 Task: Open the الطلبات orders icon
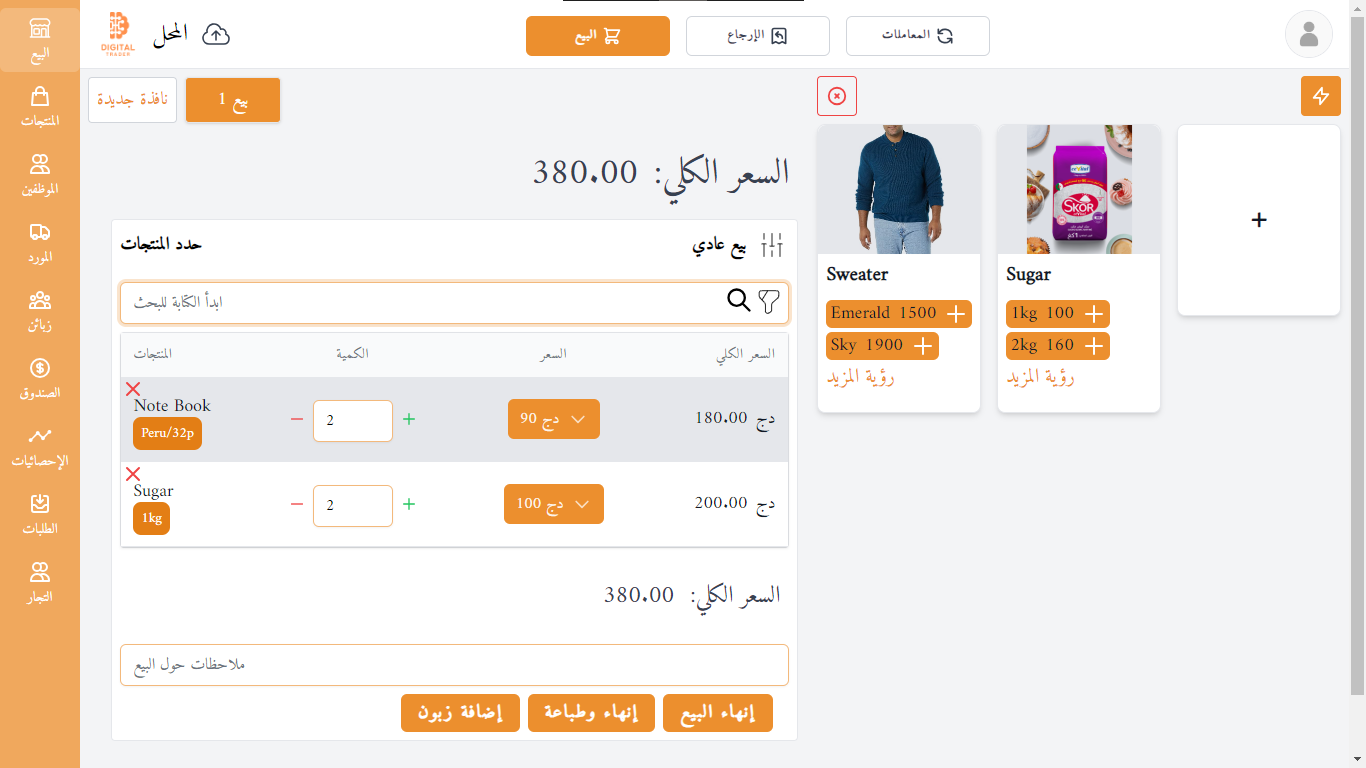[40, 513]
